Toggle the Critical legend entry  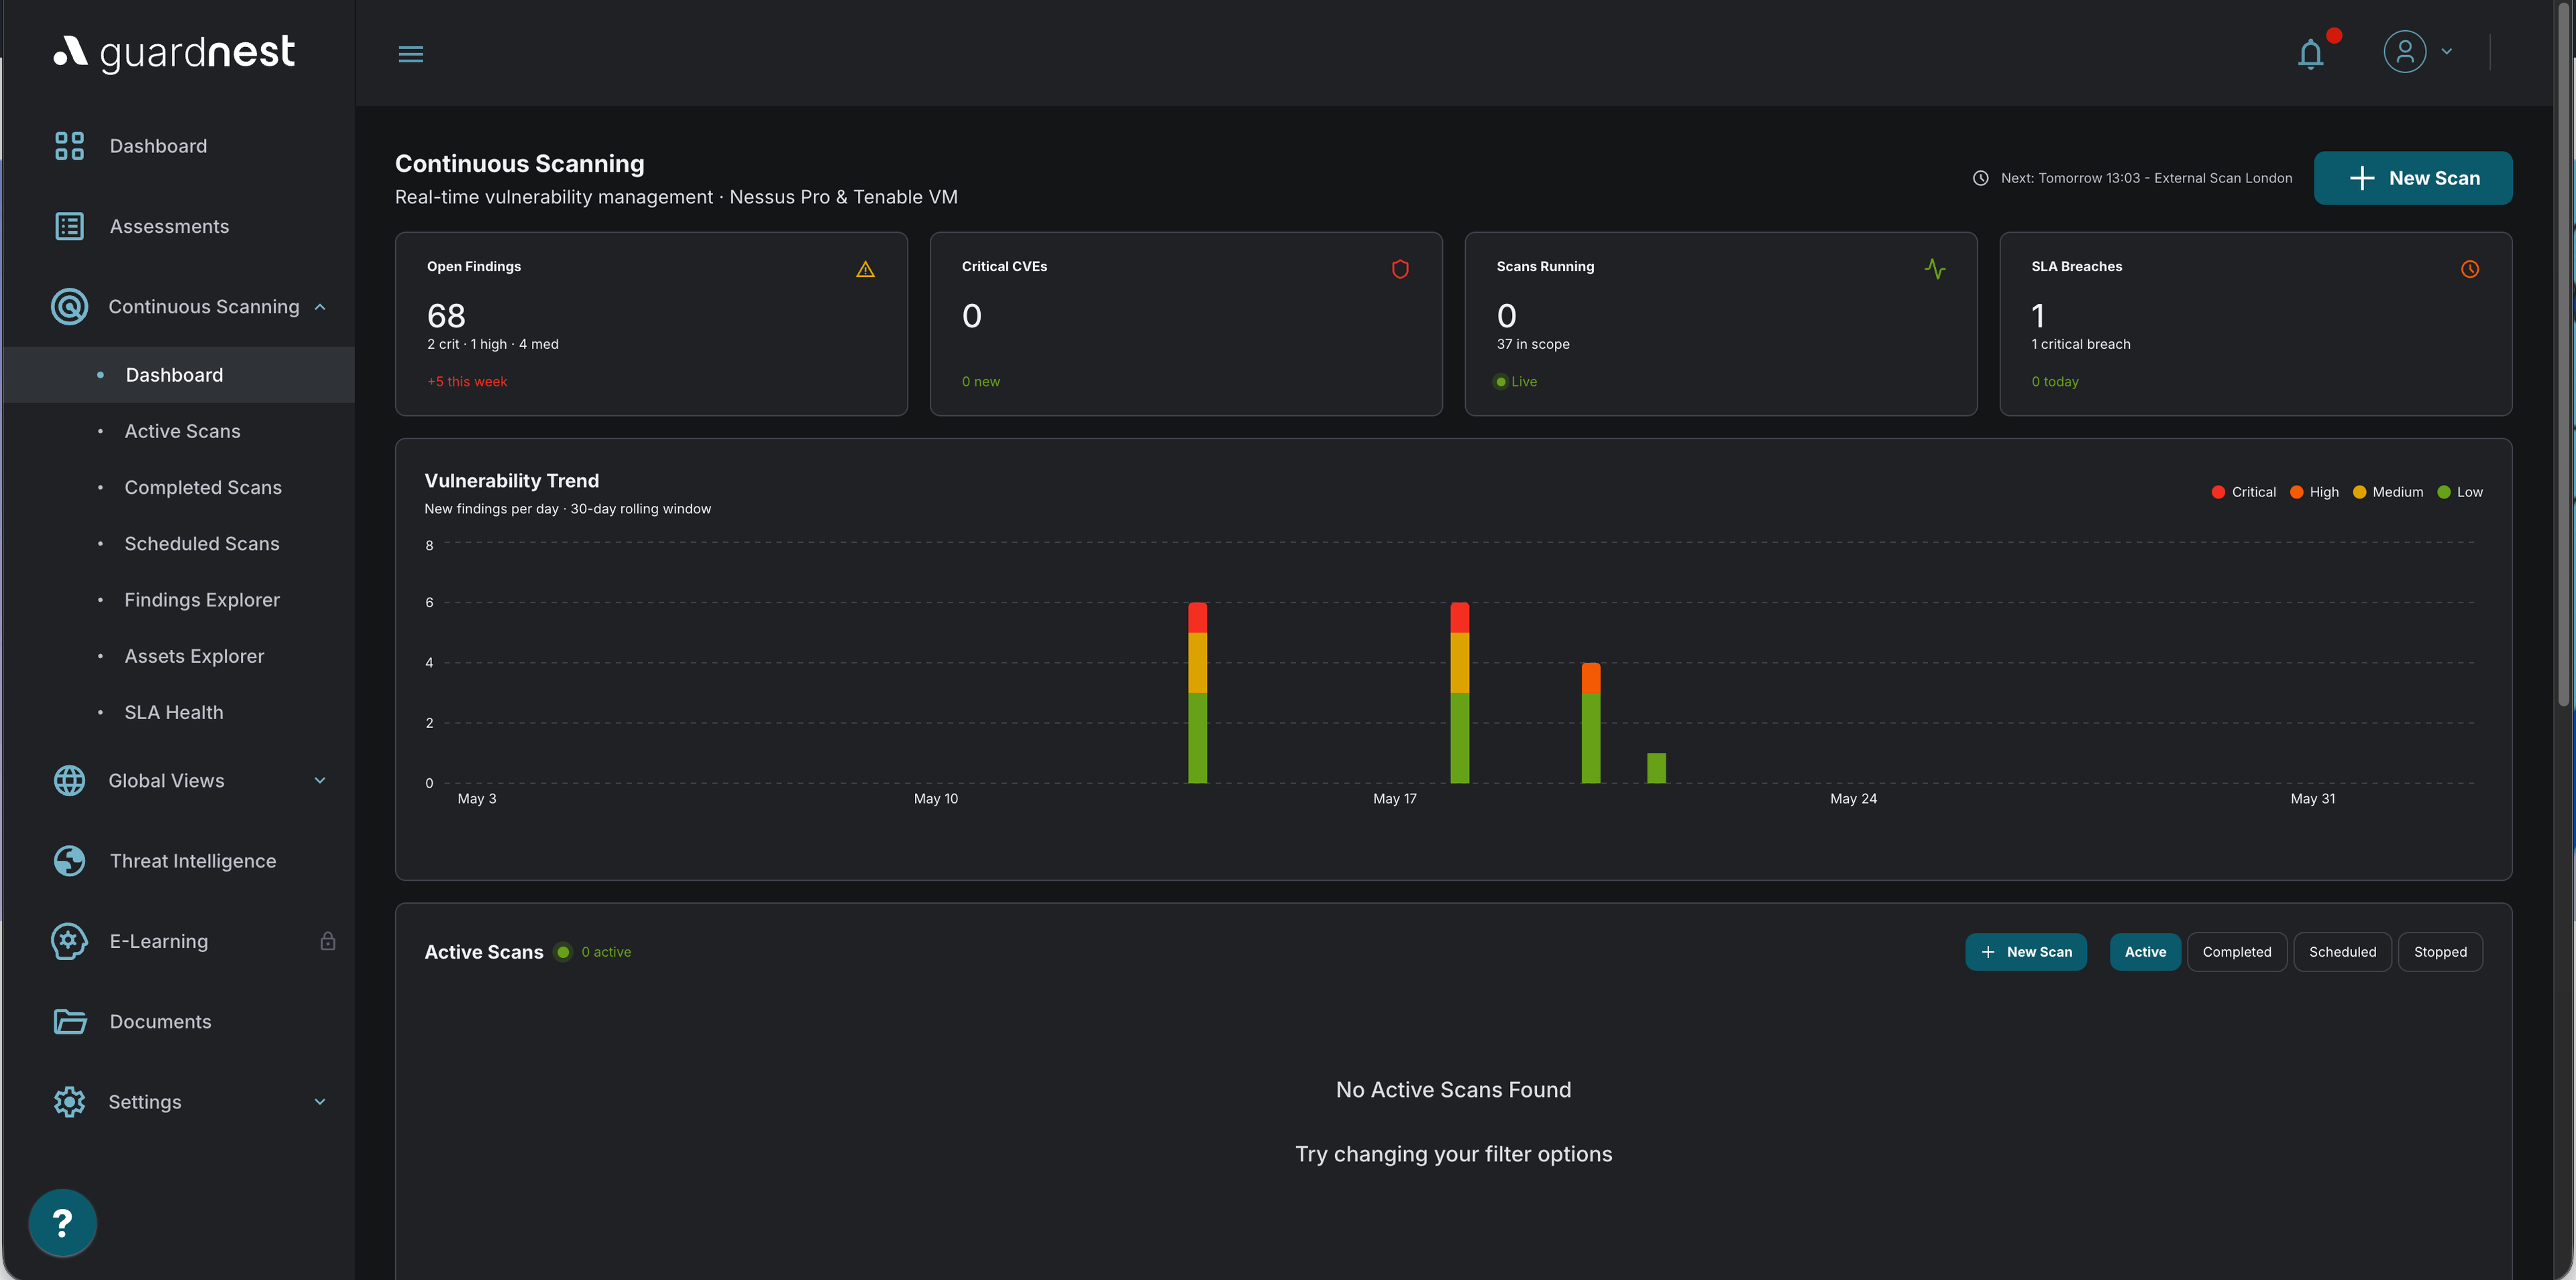2243,492
